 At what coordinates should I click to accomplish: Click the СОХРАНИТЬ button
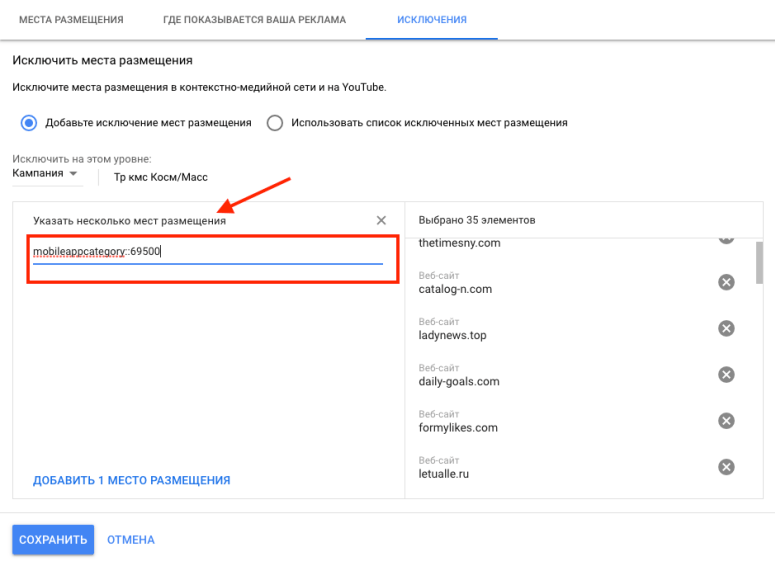53,539
